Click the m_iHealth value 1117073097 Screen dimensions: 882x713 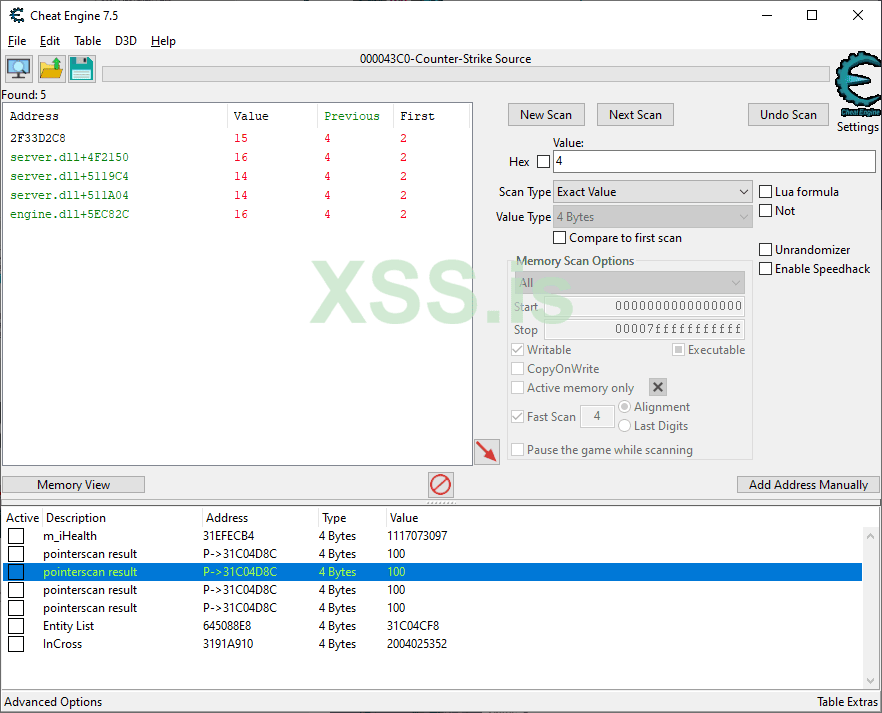coord(417,536)
